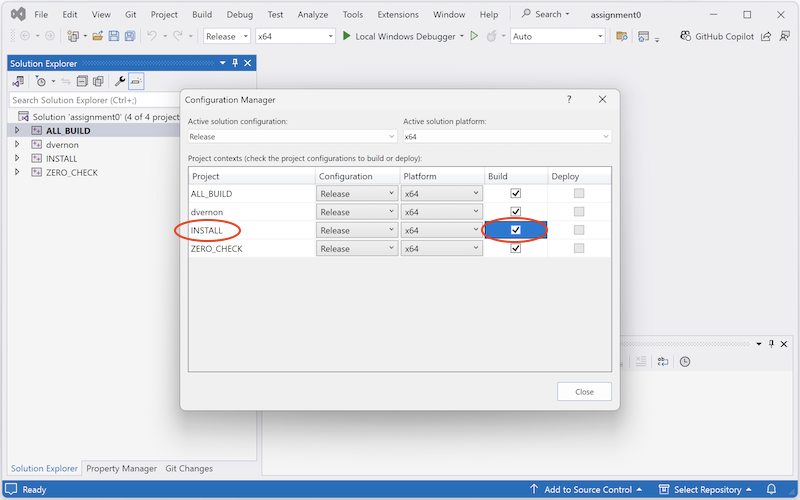800x500 pixels.
Task: Switch to the Git Changes tab
Action: click(x=188, y=468)
